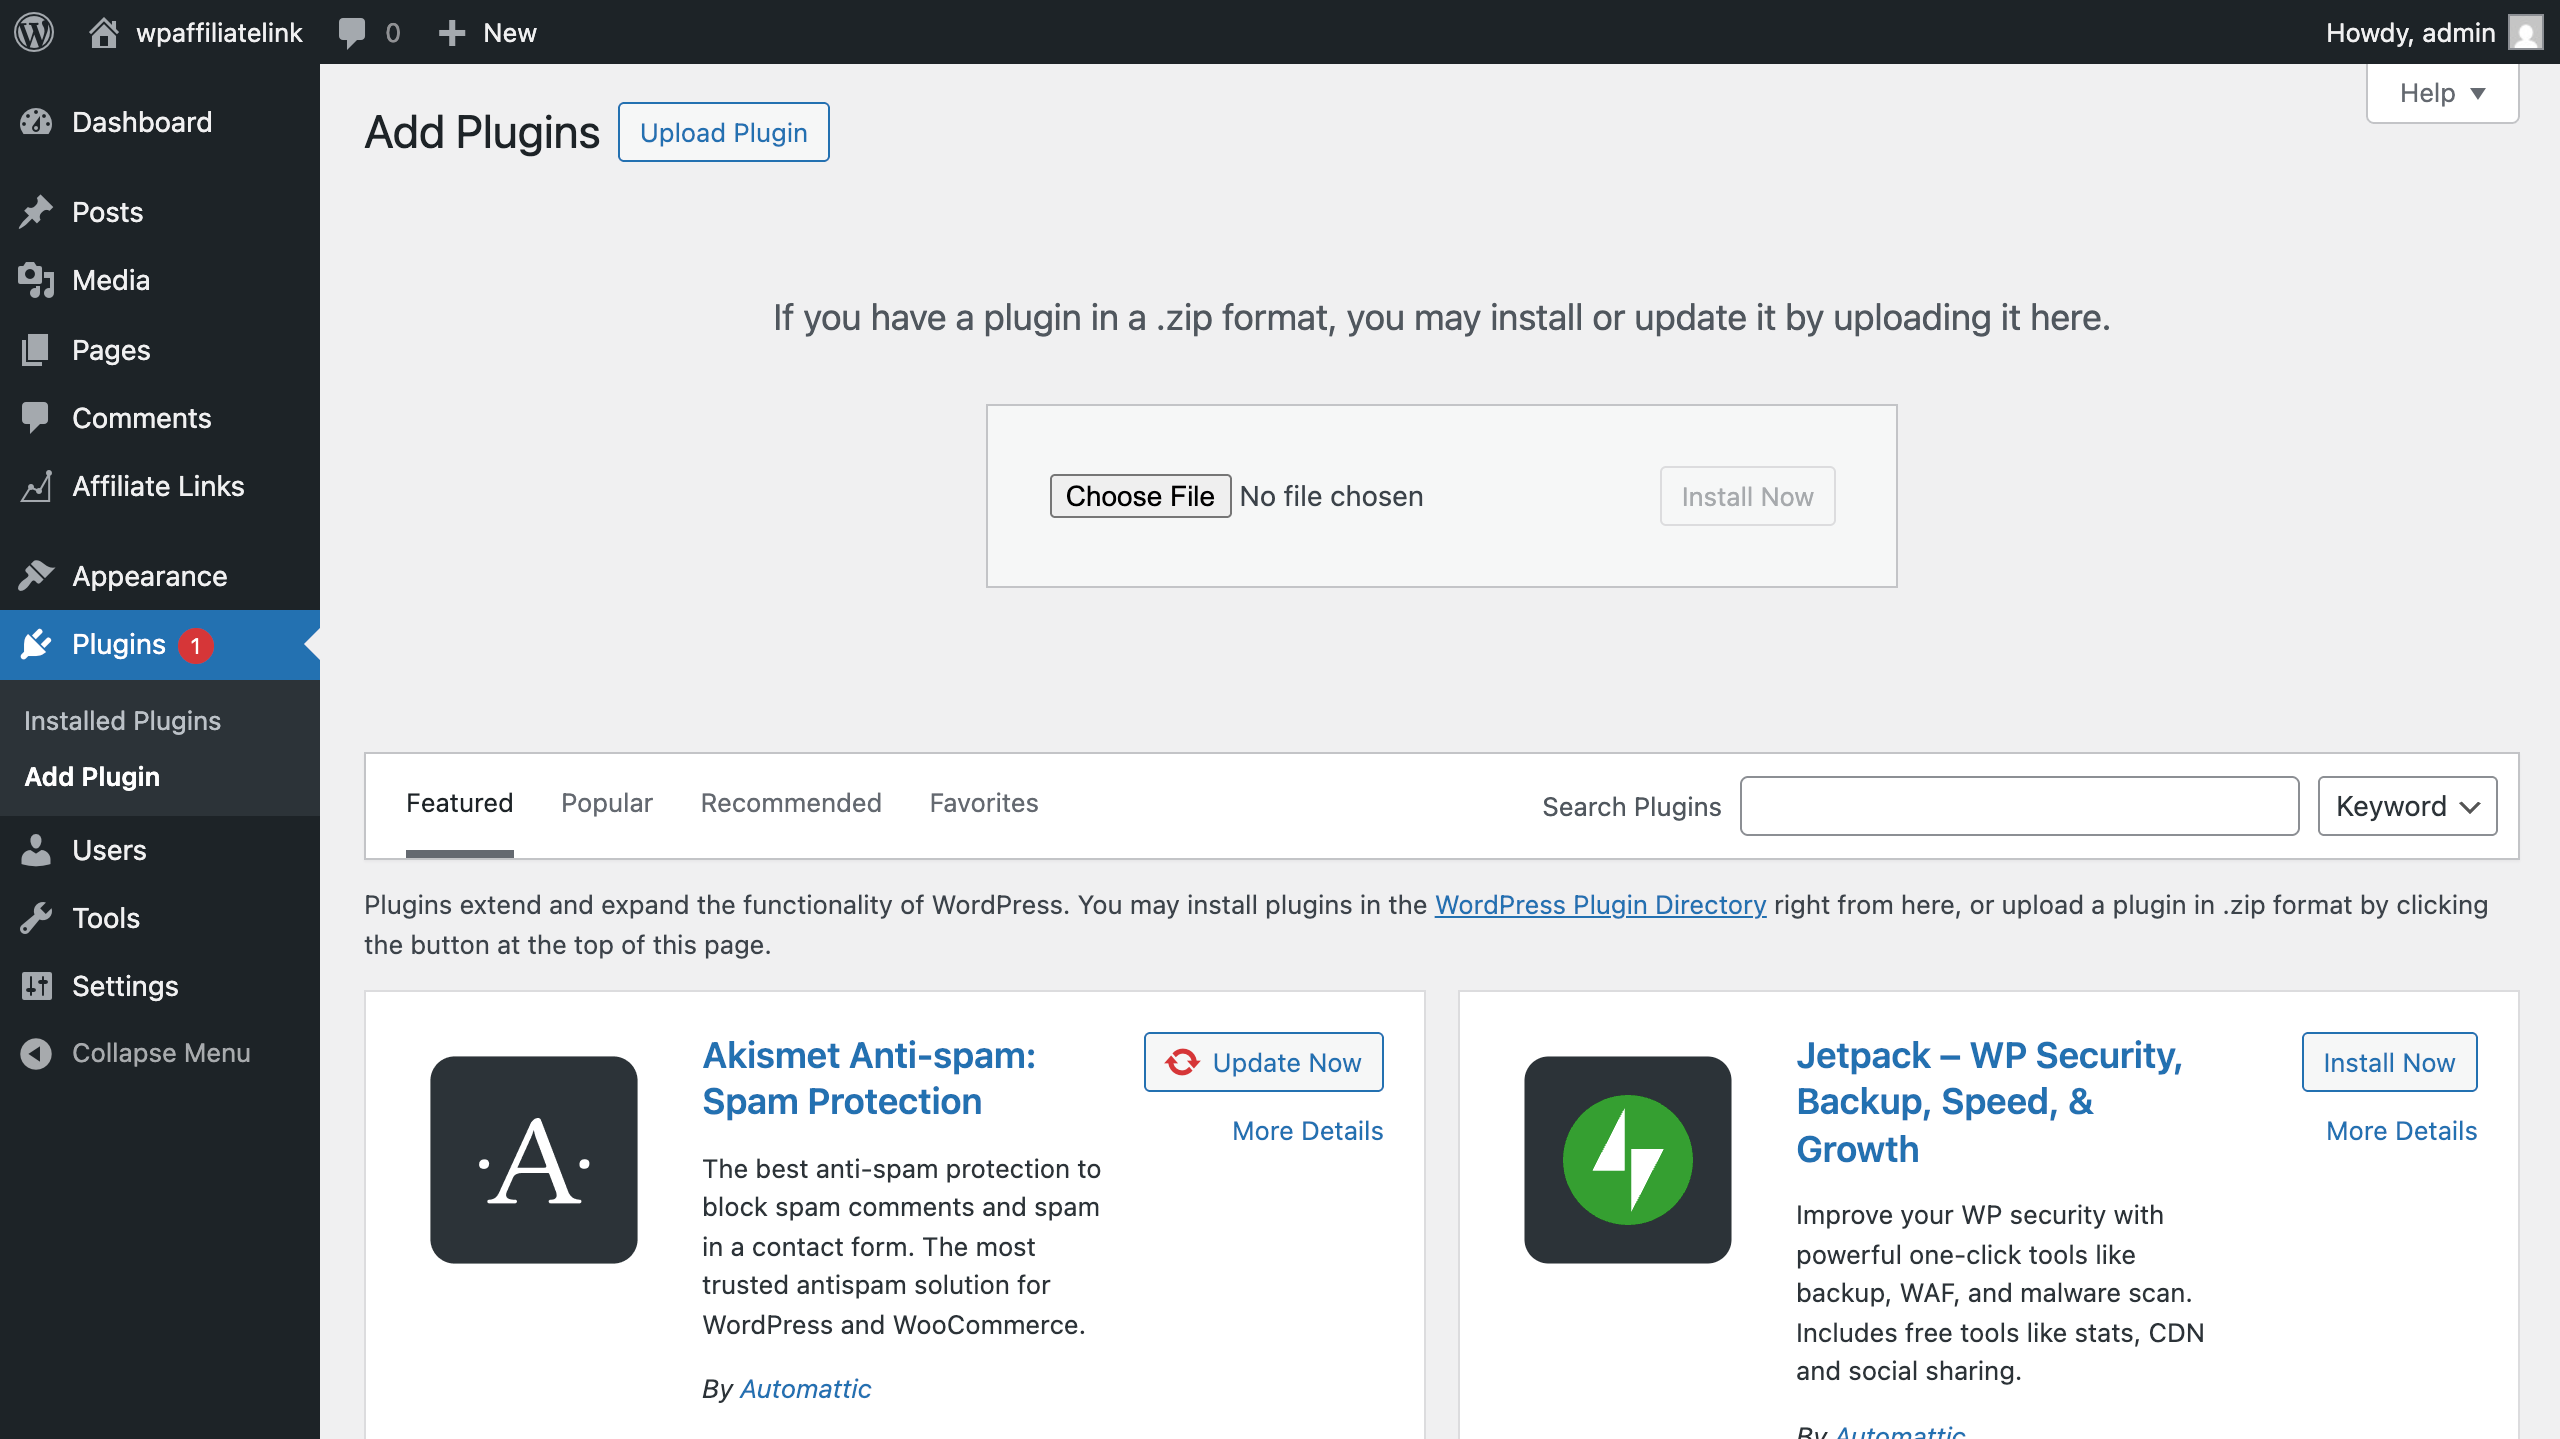This screenshot has width=2560, height=1439.
Task: Click the Jetpack plugin logo
Action: [1628, 1160]
